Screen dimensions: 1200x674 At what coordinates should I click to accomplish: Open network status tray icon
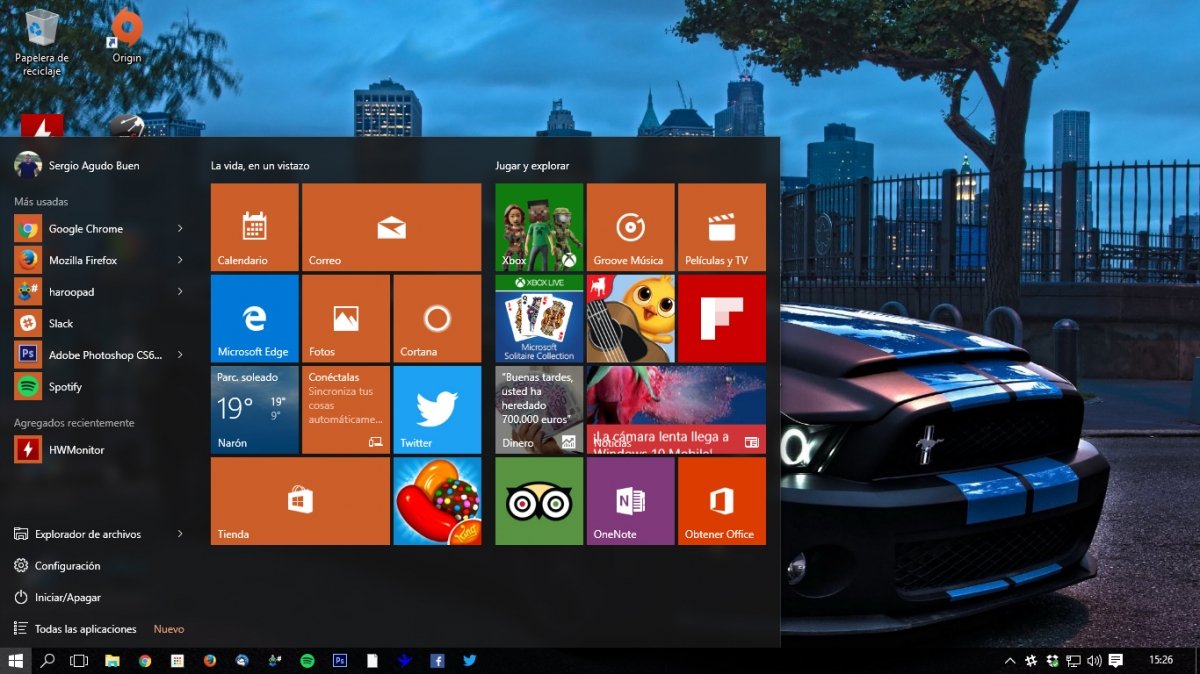1073,661
